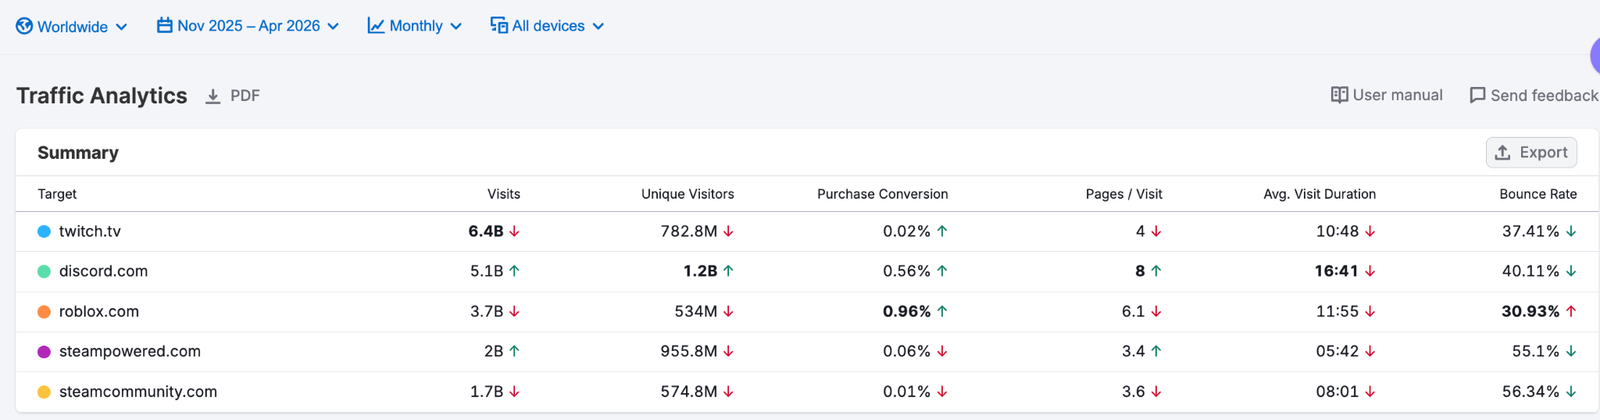Open the Monthly granularity dropdown

coord(415,26)
